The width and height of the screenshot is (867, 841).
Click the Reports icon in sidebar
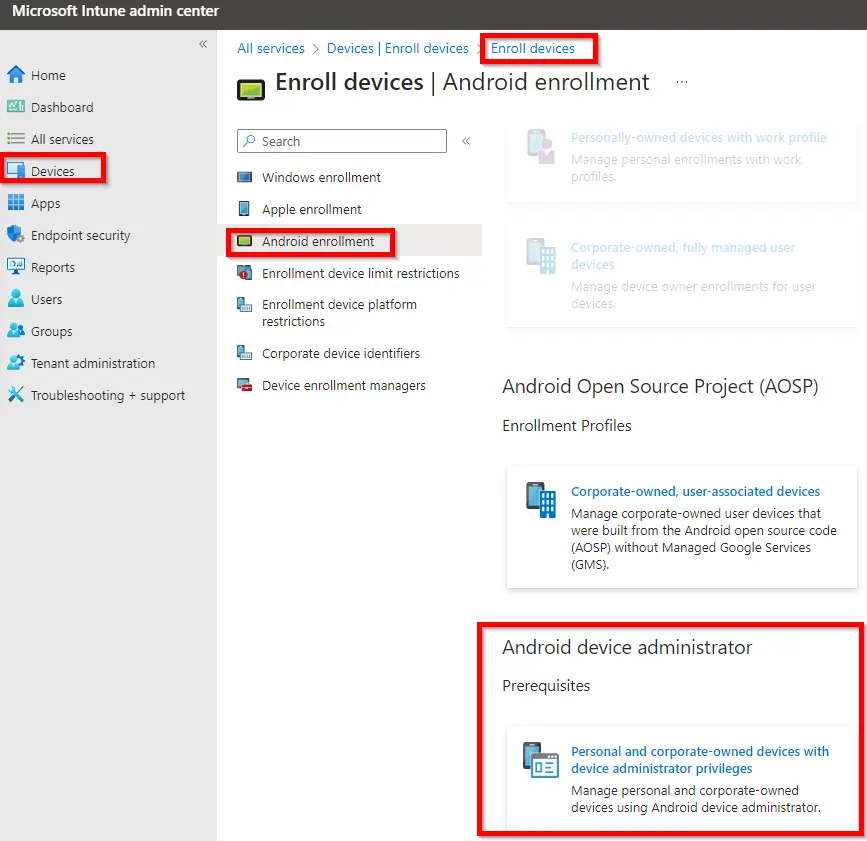(15, 266)
